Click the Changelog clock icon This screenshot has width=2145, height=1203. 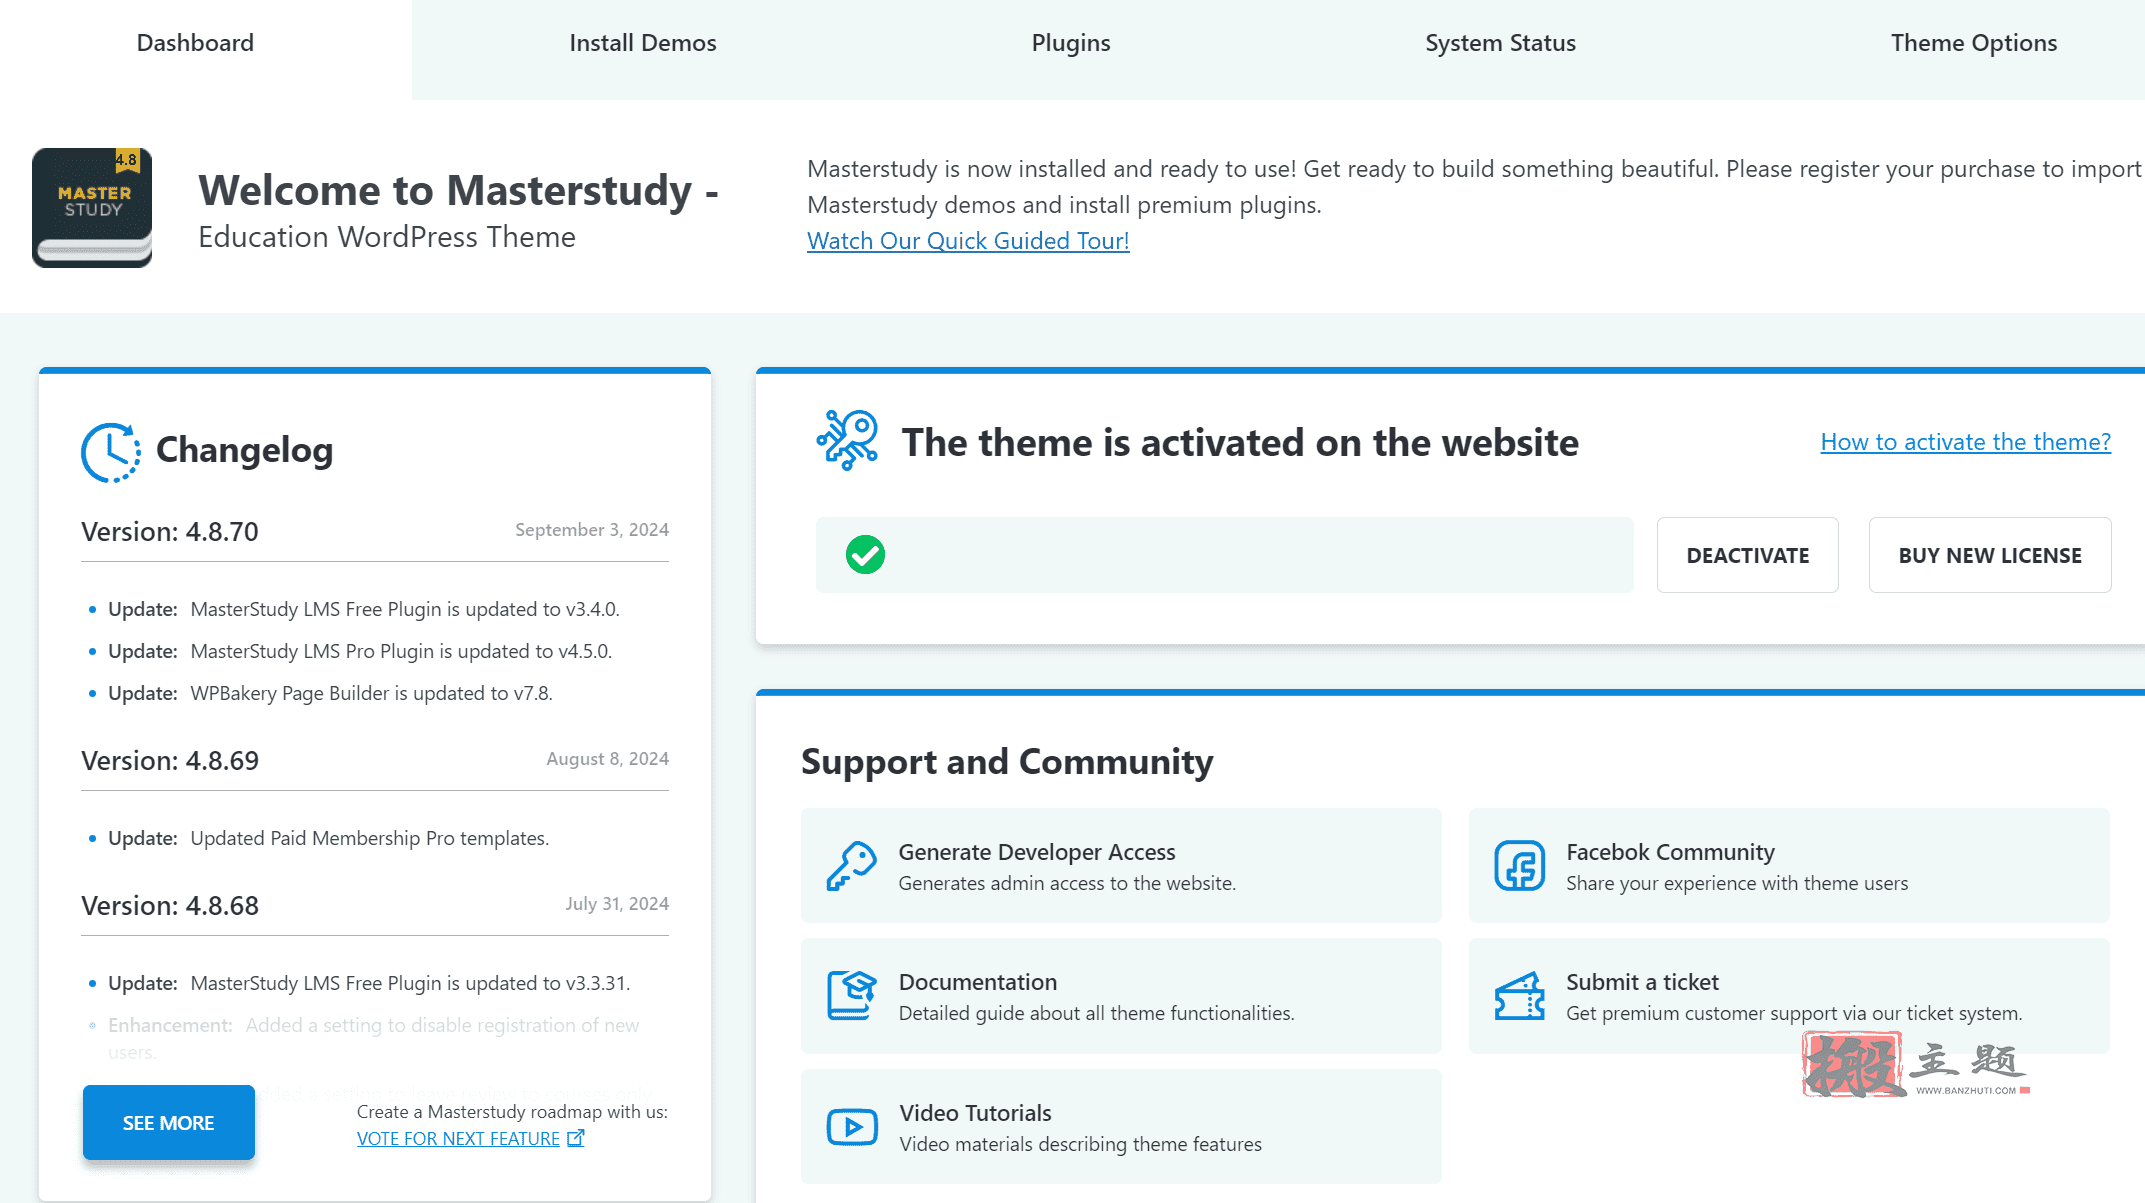(x=110, y=452)
